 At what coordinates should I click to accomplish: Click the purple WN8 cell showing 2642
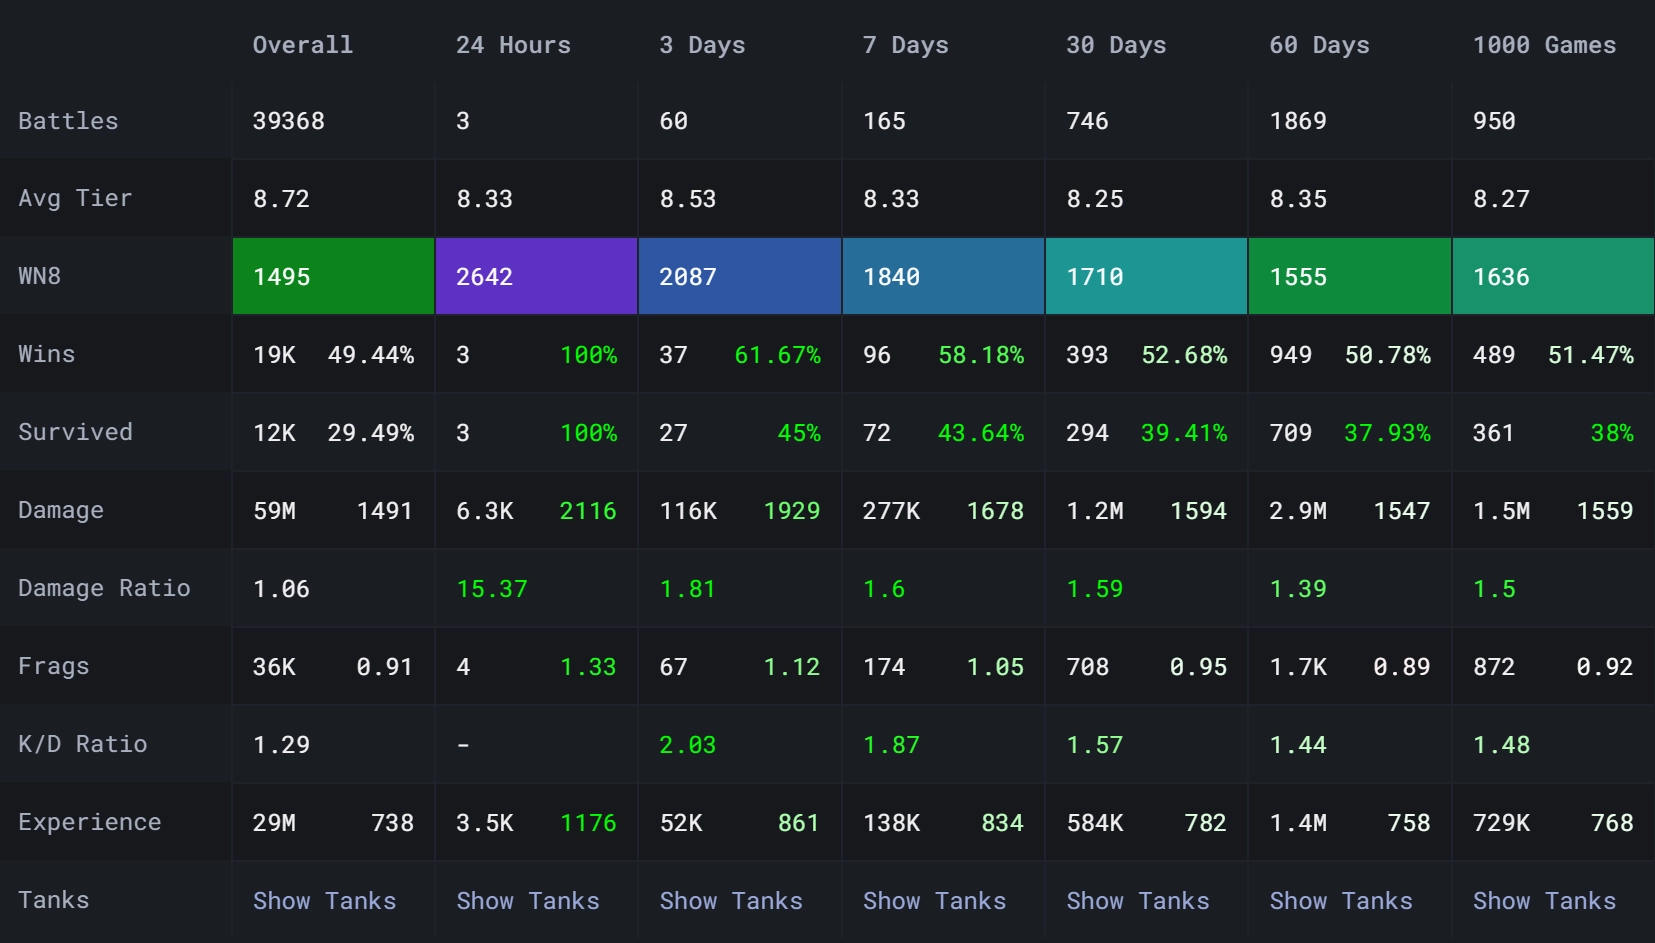536,276
